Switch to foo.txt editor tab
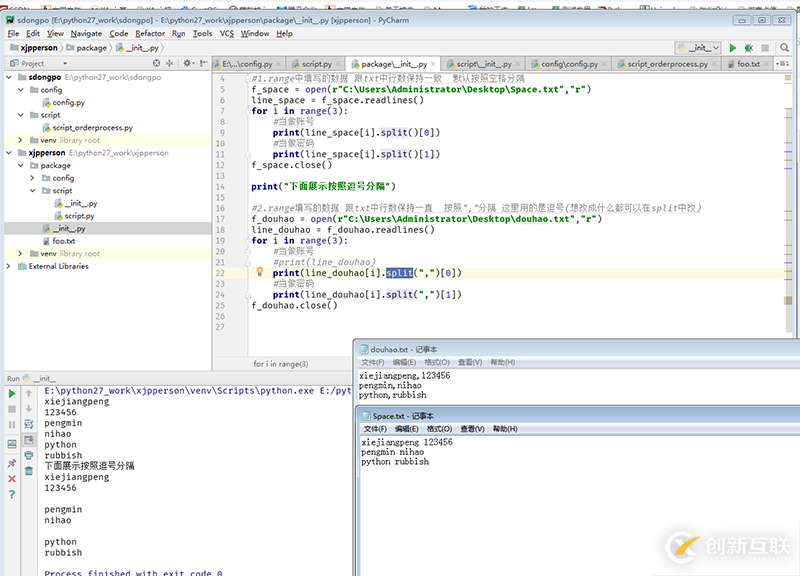The image size is (800, 576). 748,64
